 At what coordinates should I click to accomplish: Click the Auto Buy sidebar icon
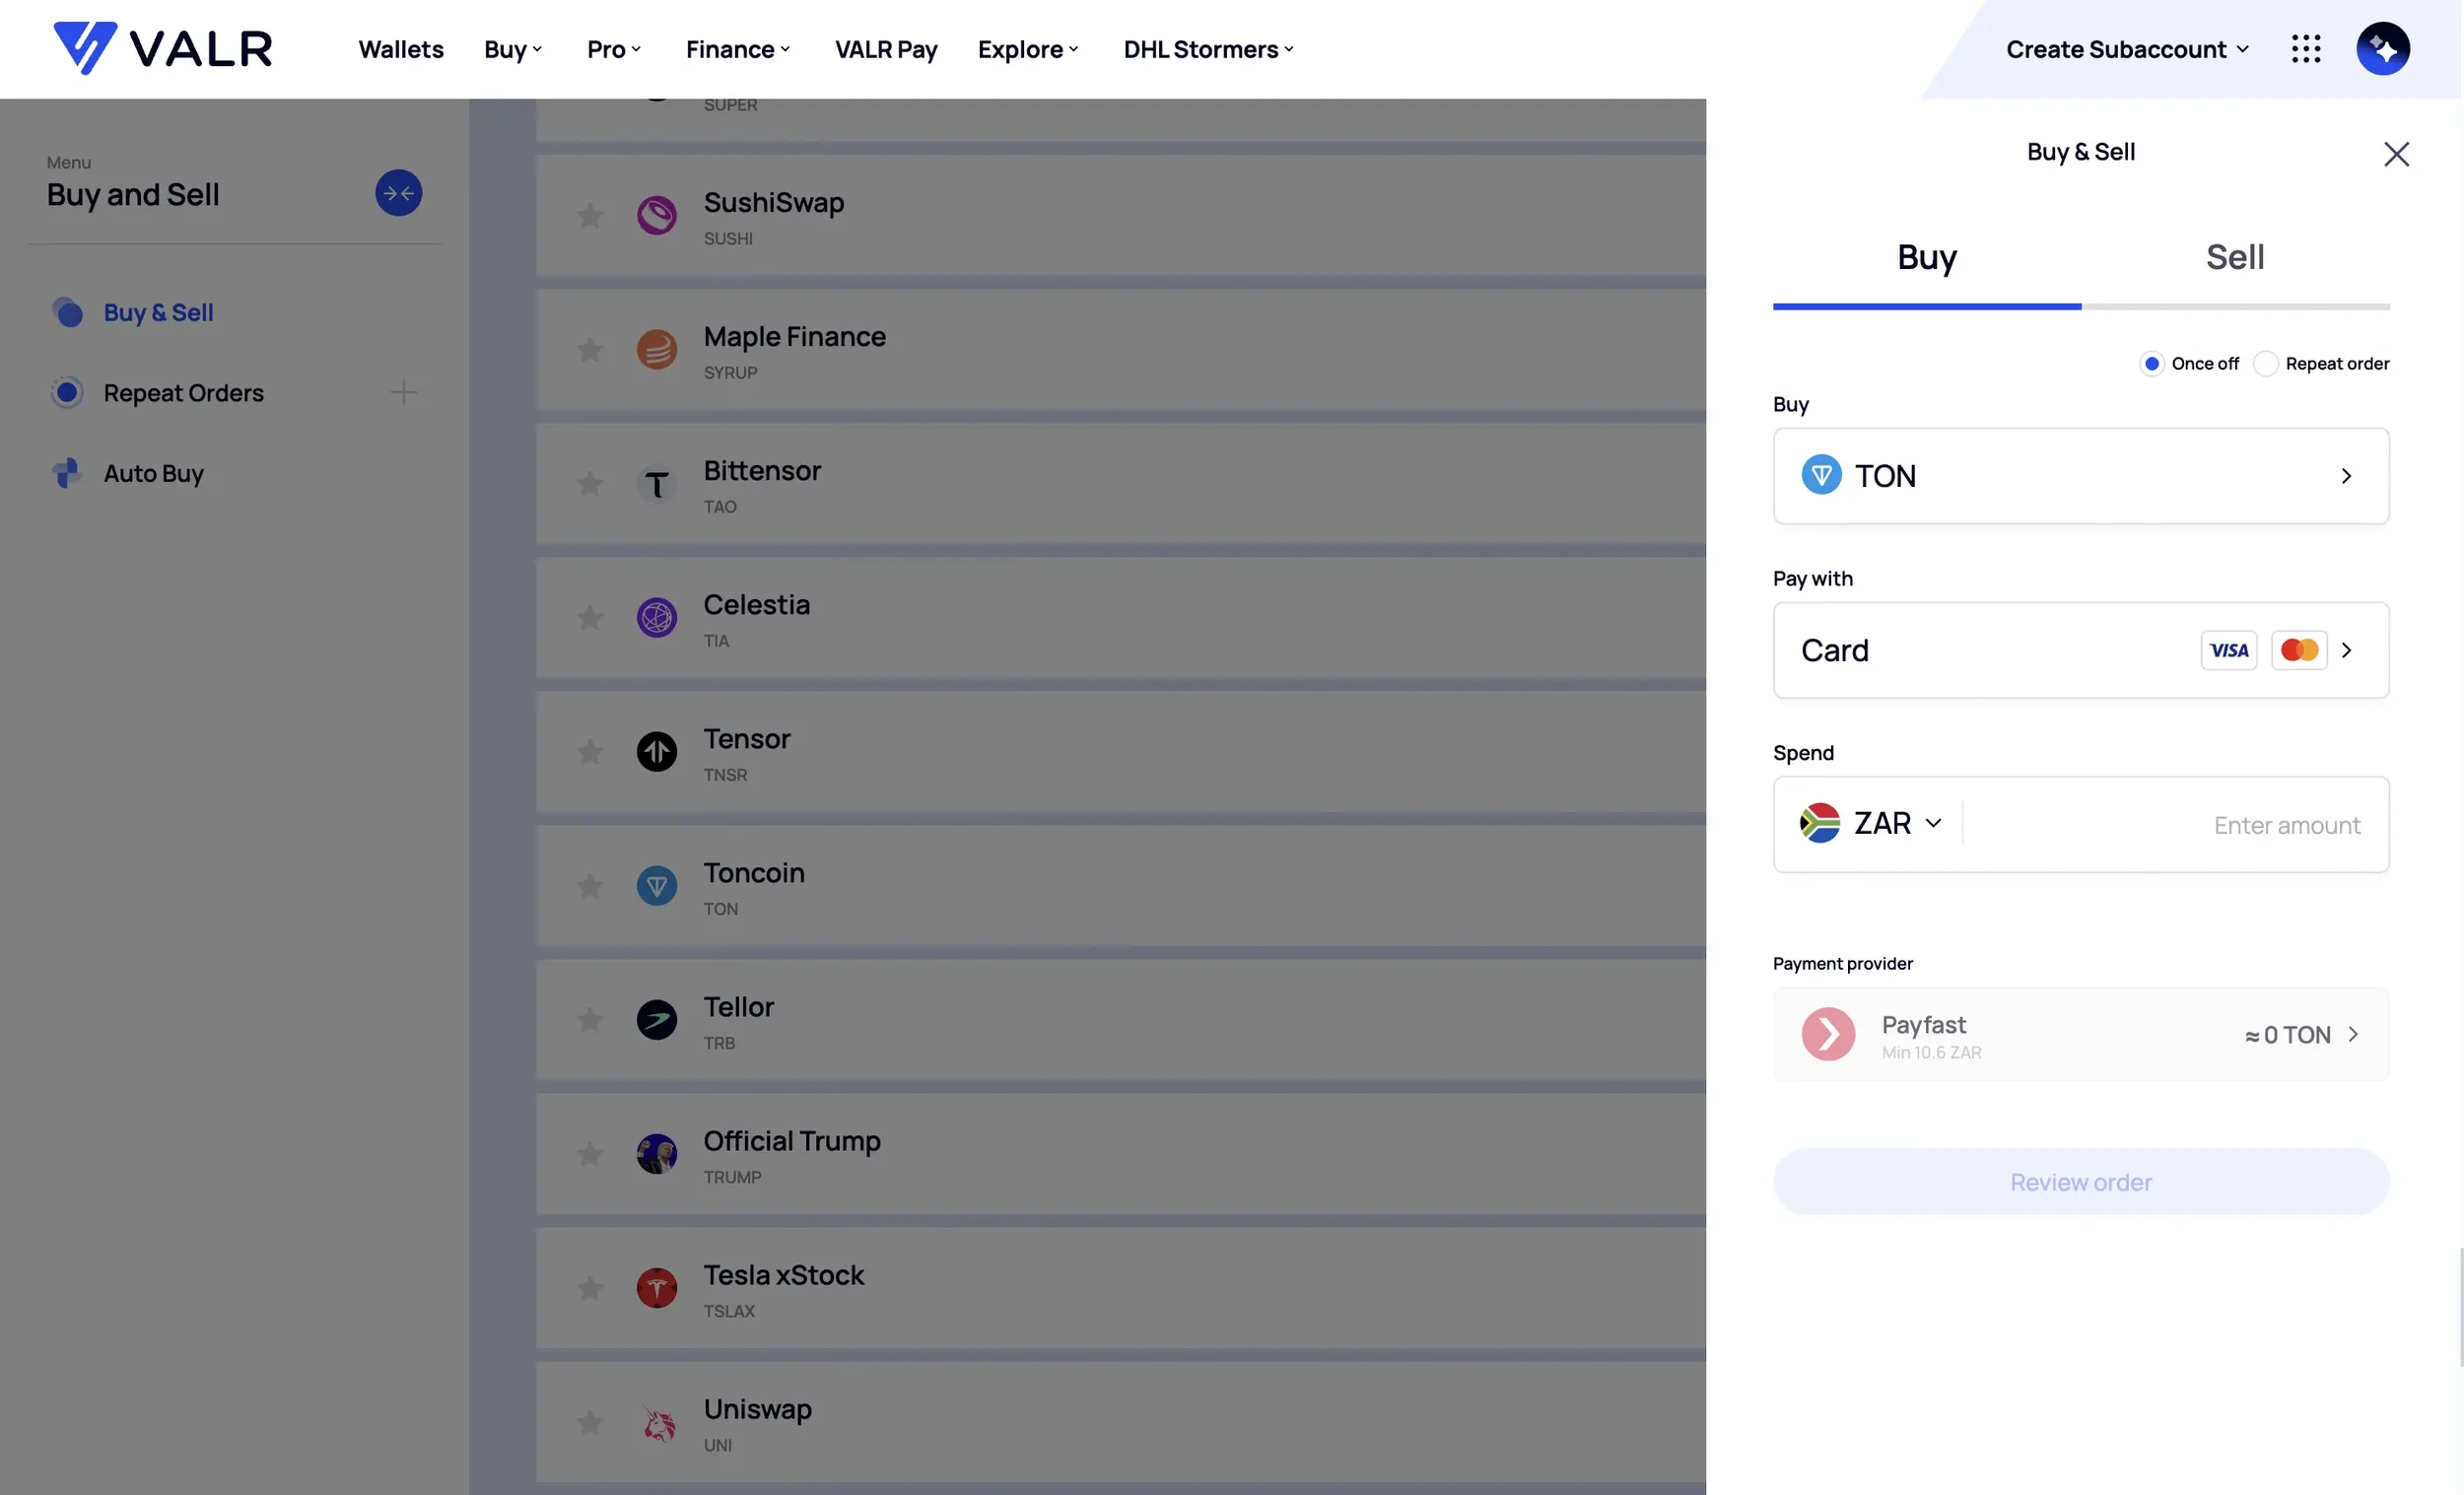point(67,473)
